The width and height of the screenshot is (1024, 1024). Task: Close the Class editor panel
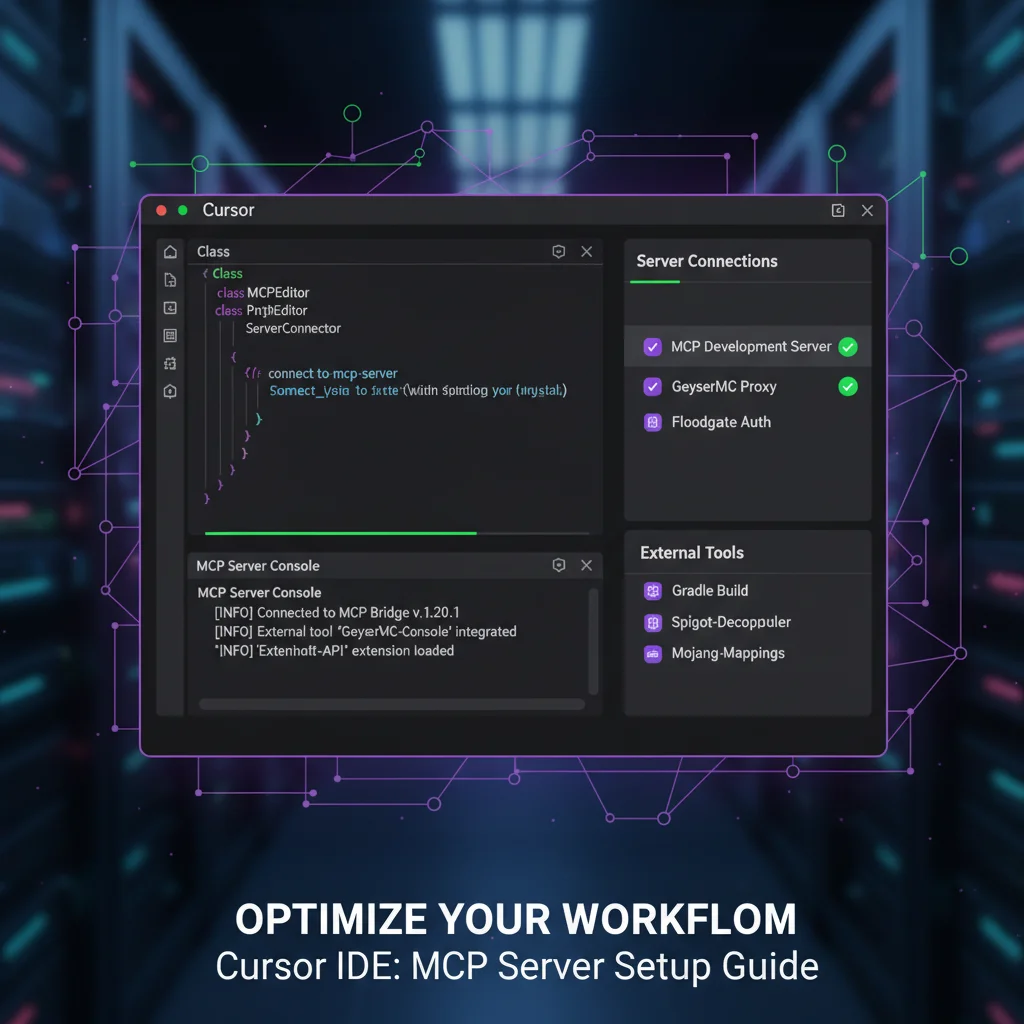point(587,252)
